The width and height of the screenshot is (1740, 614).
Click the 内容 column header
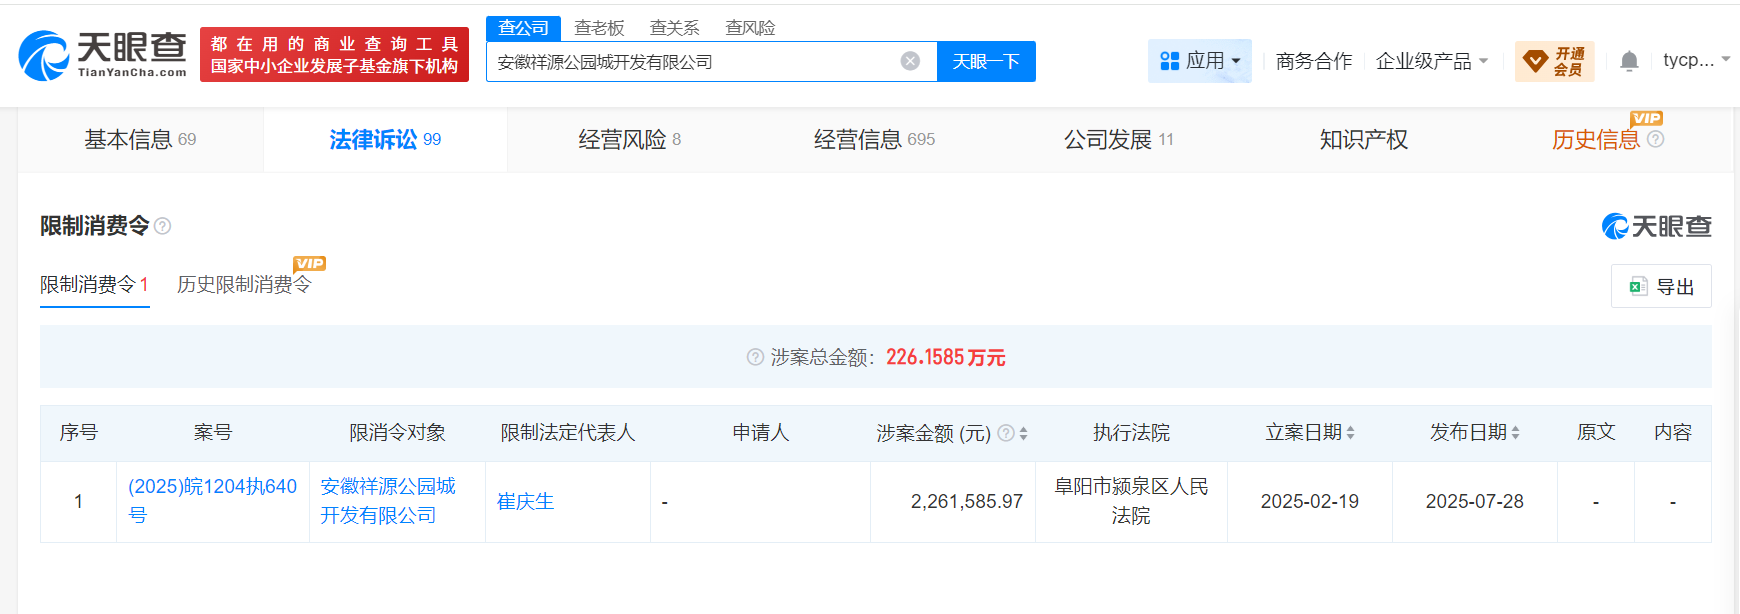click(1672, 432)
